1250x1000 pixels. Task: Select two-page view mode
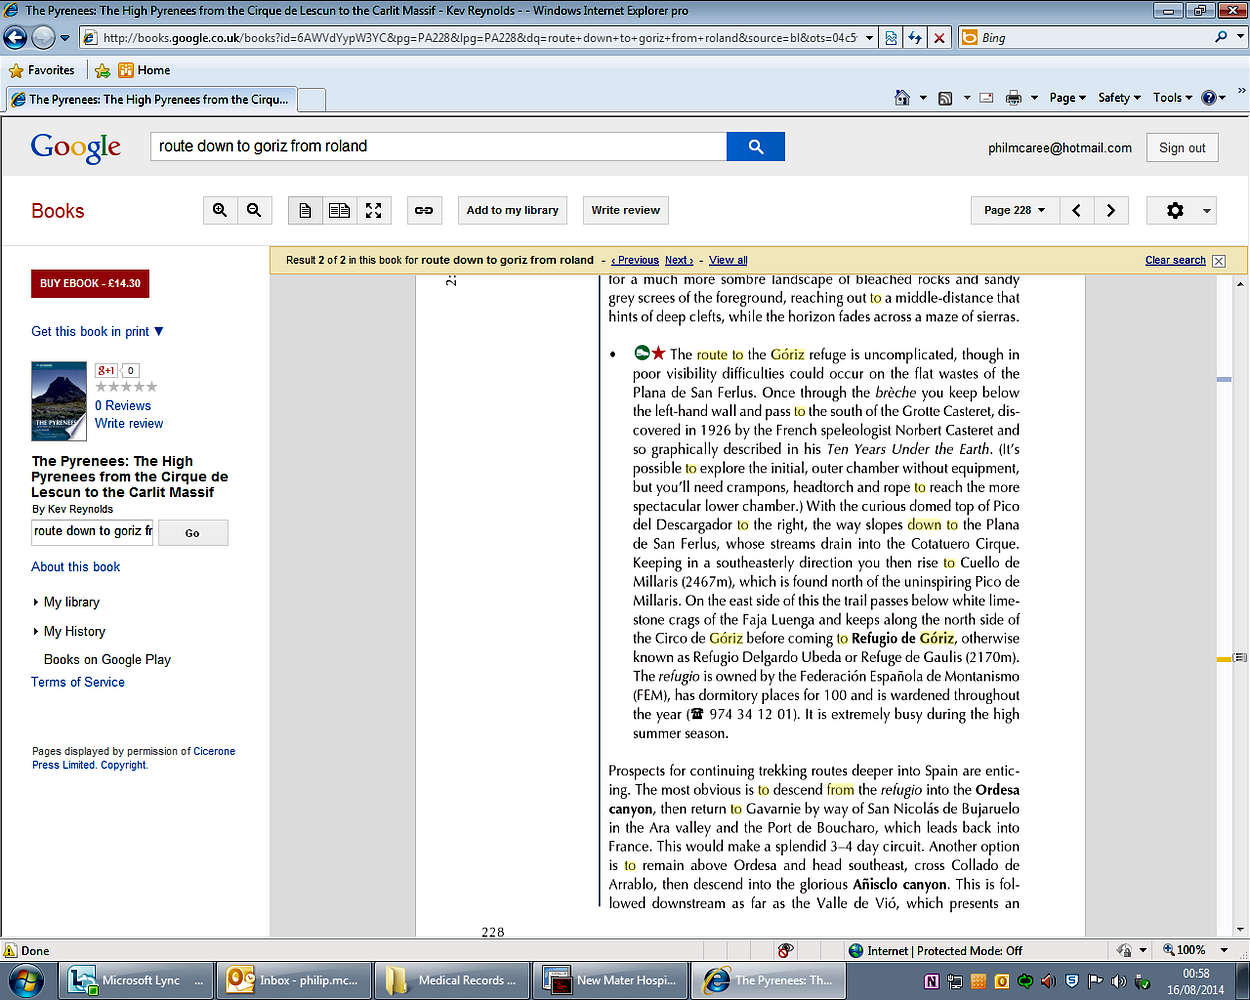coord(339,210)
